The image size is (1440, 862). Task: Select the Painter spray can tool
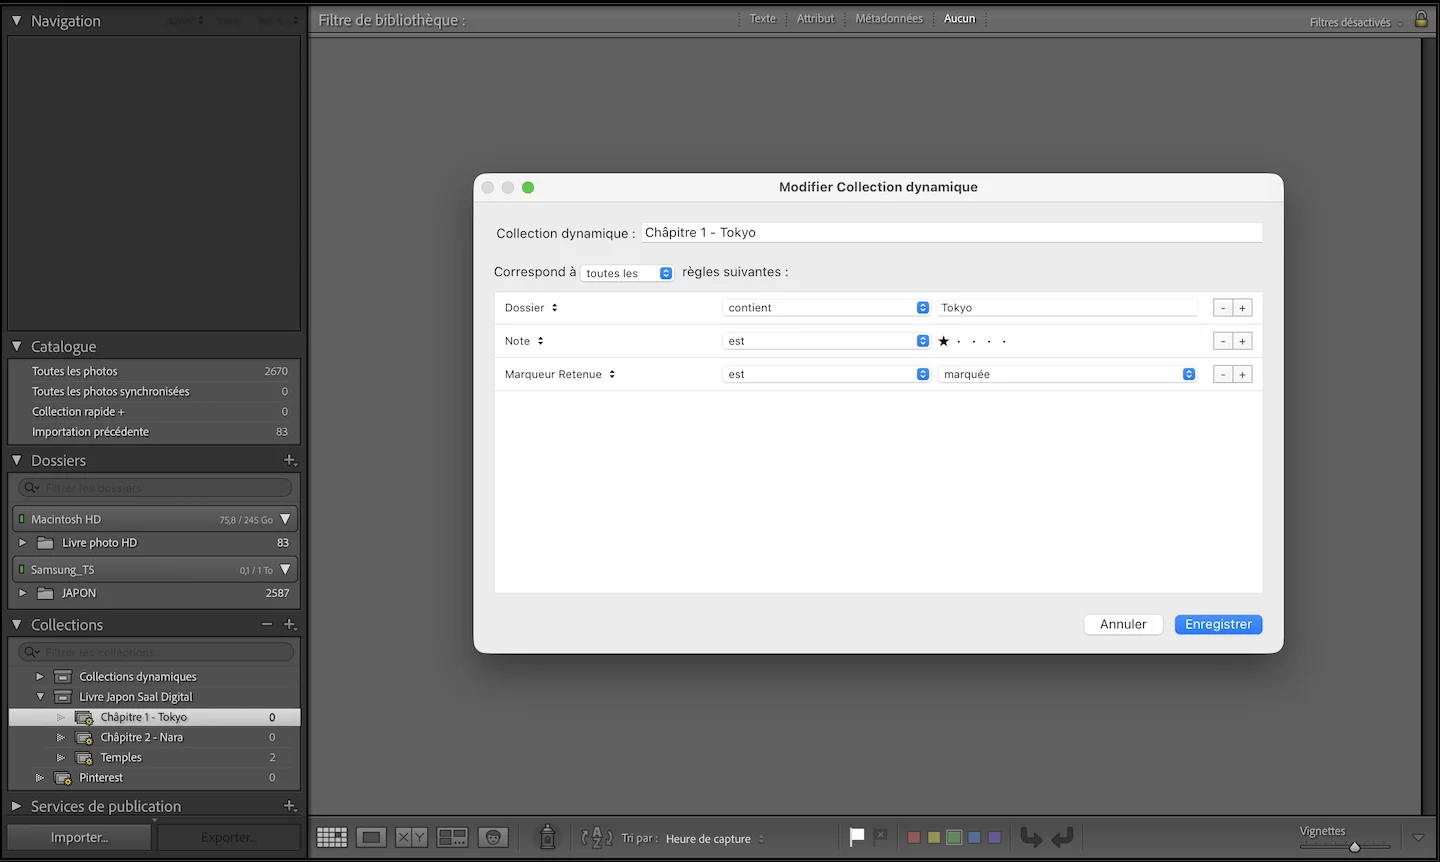(x=547, y=837)
